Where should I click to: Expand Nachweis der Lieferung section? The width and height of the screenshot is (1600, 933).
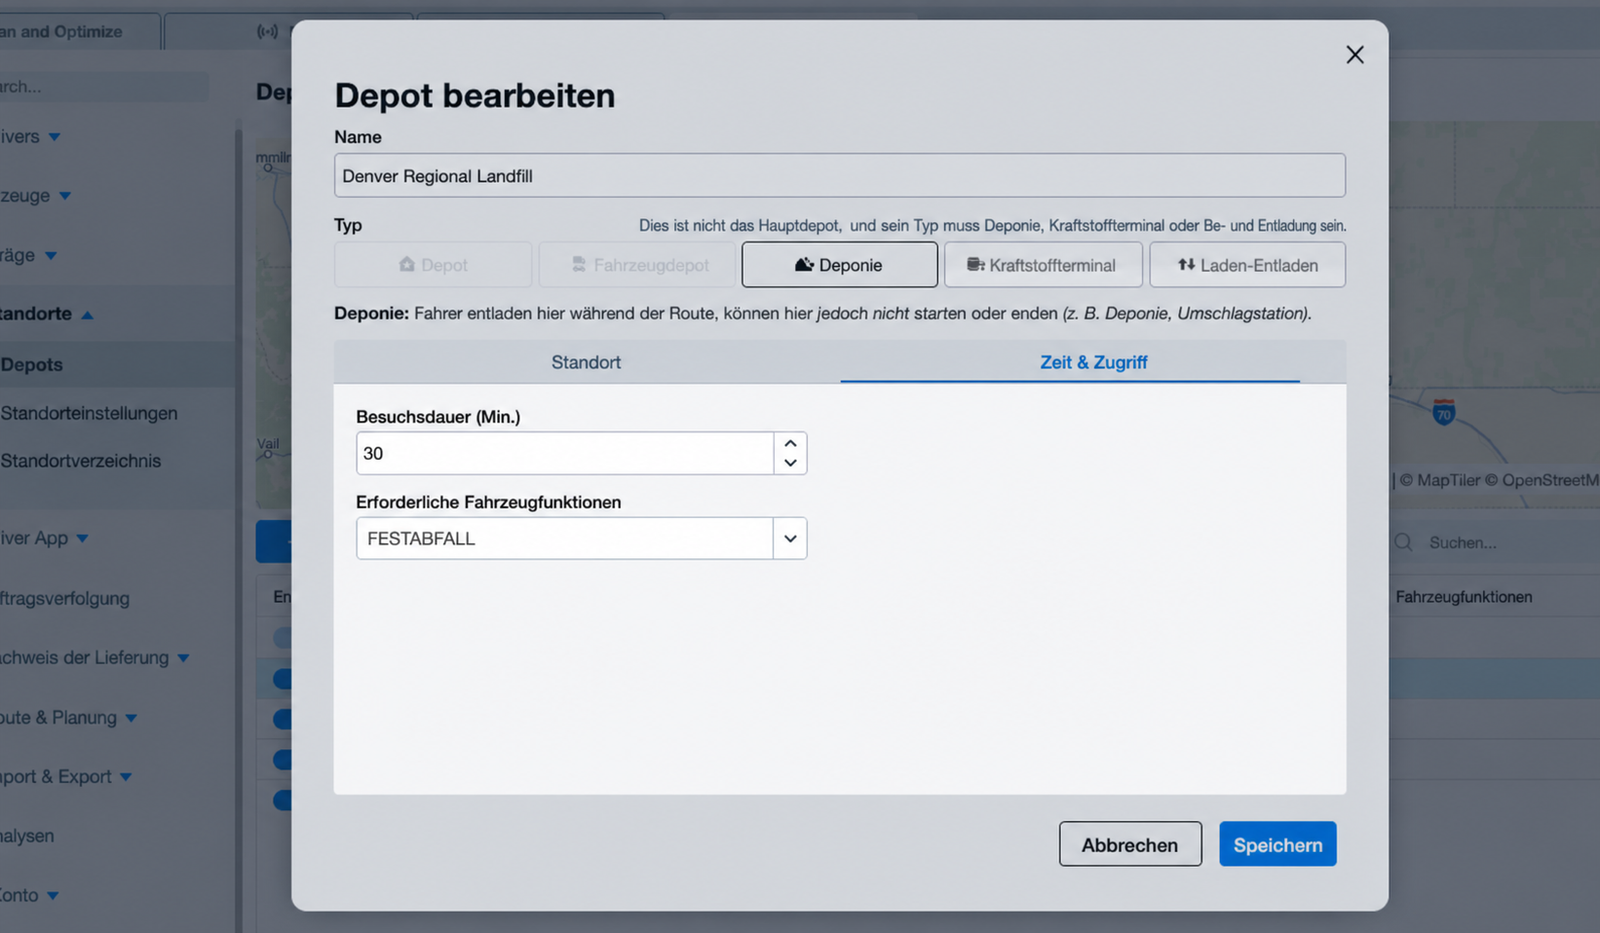click(x=183, y=658)
